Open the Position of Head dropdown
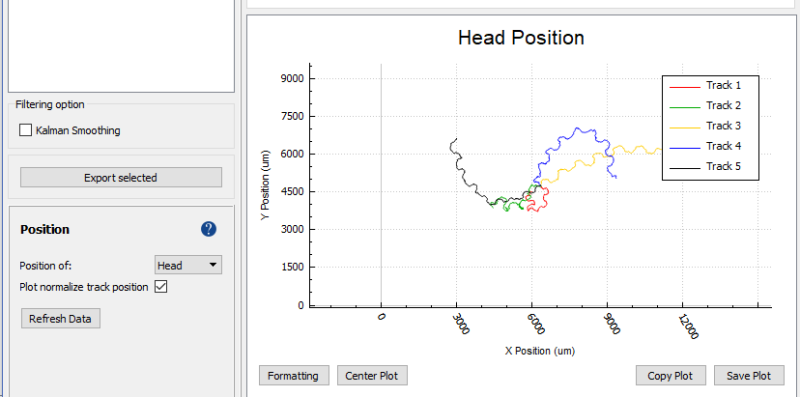Image resolution: width=800 pixels, height=397 pixels. coord(188,265)
